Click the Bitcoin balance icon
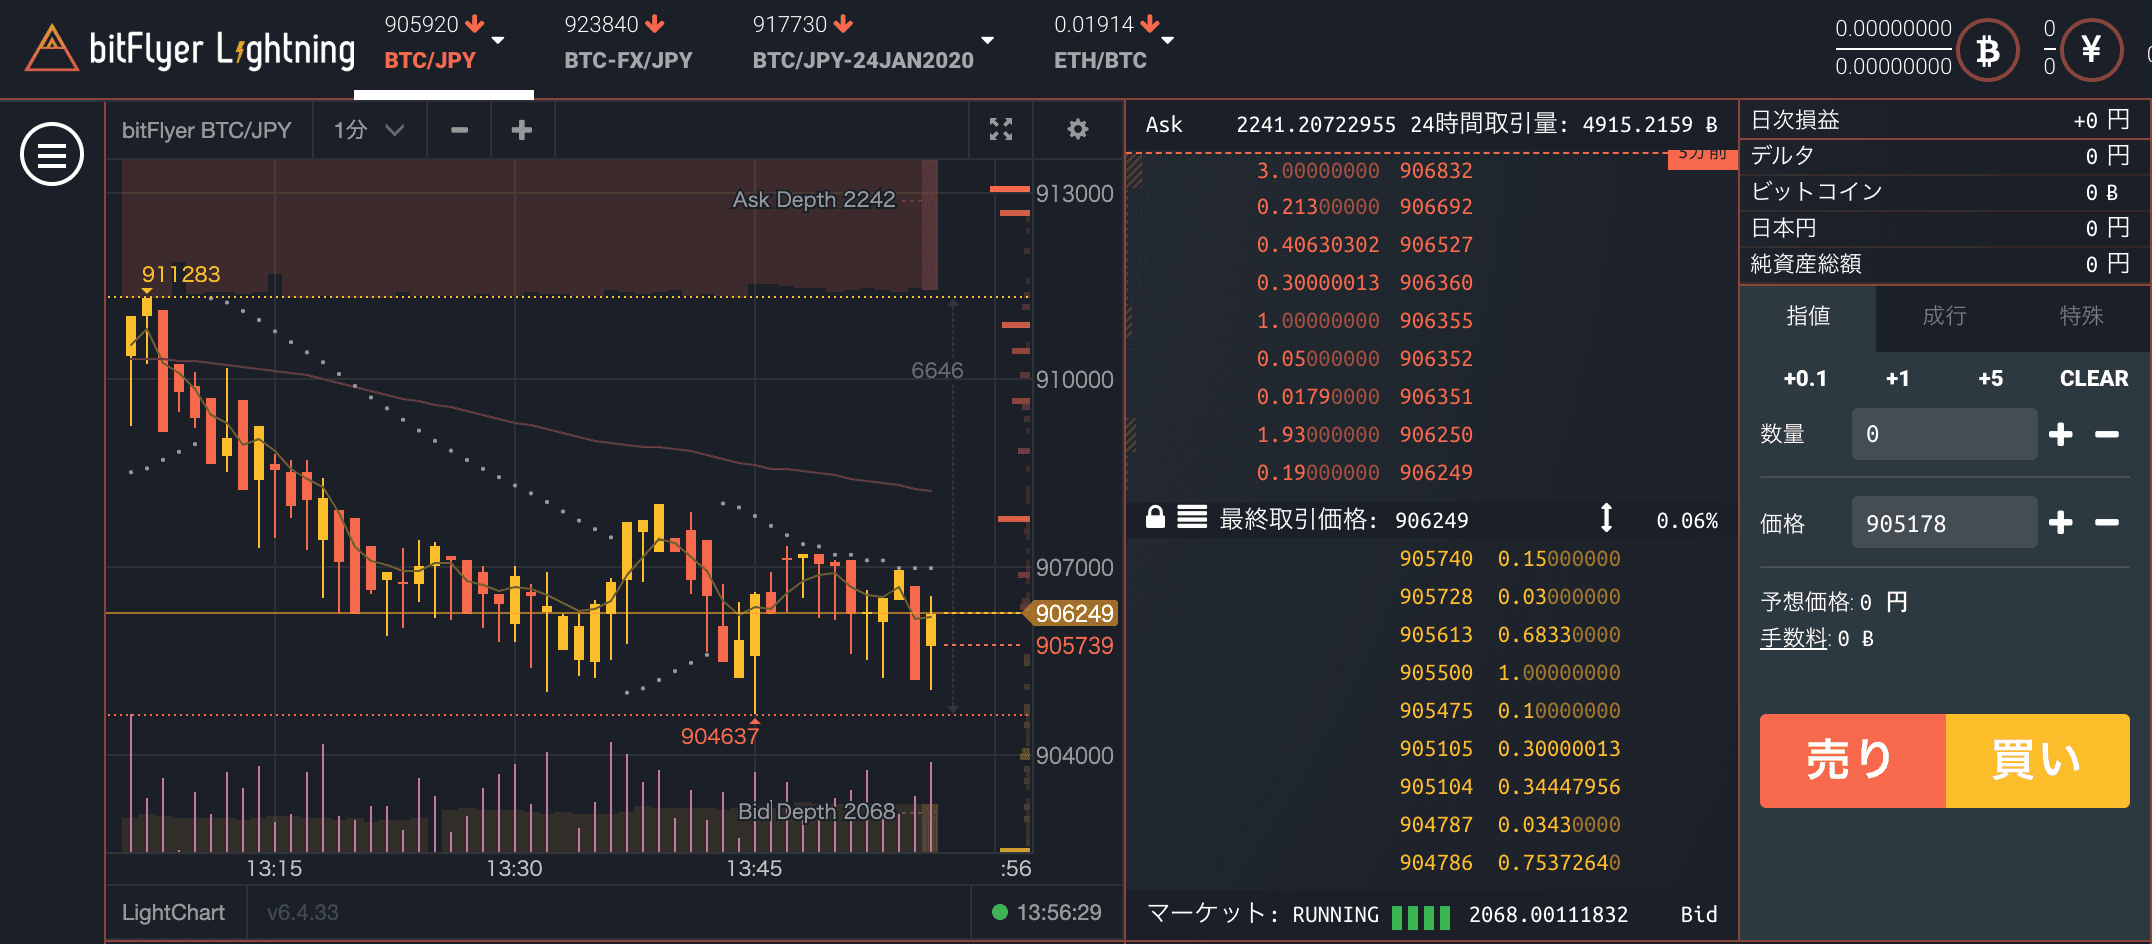 [x=1988, y=50]
